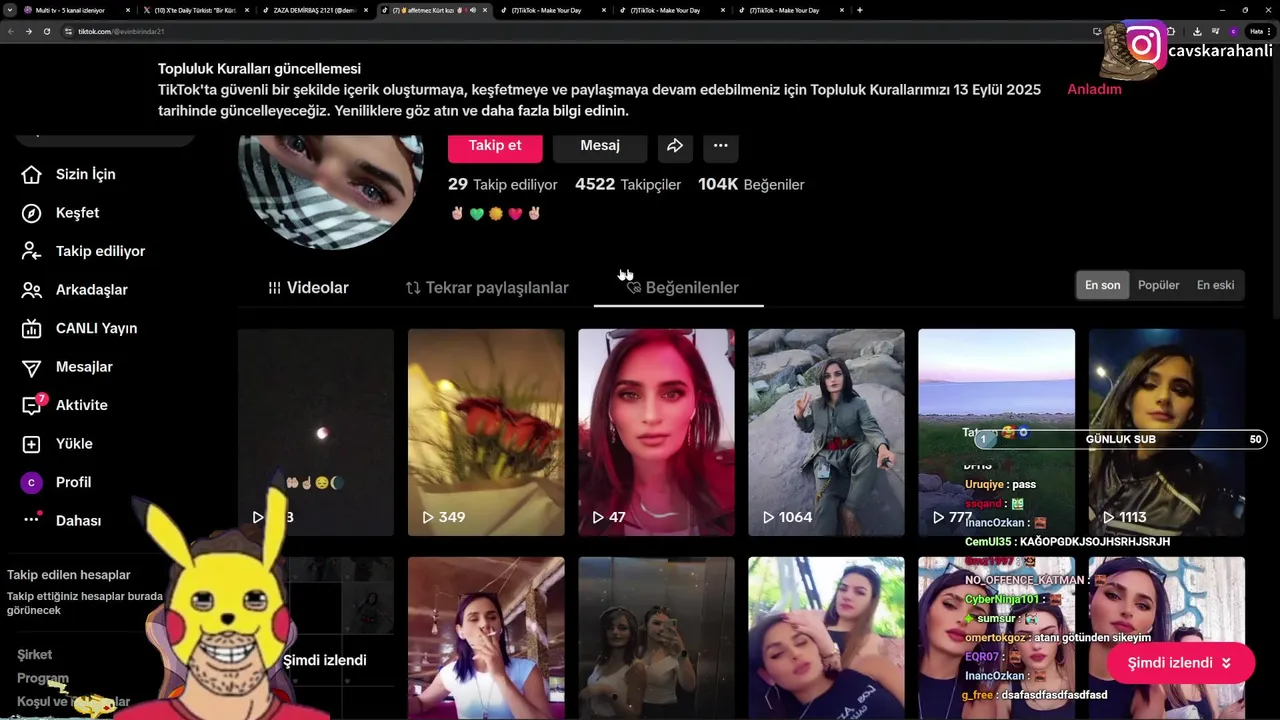The height and width of the screenshot is (720, 1280).
Task: Open Aktivite notifications with badge
Action: pos(64,405)
